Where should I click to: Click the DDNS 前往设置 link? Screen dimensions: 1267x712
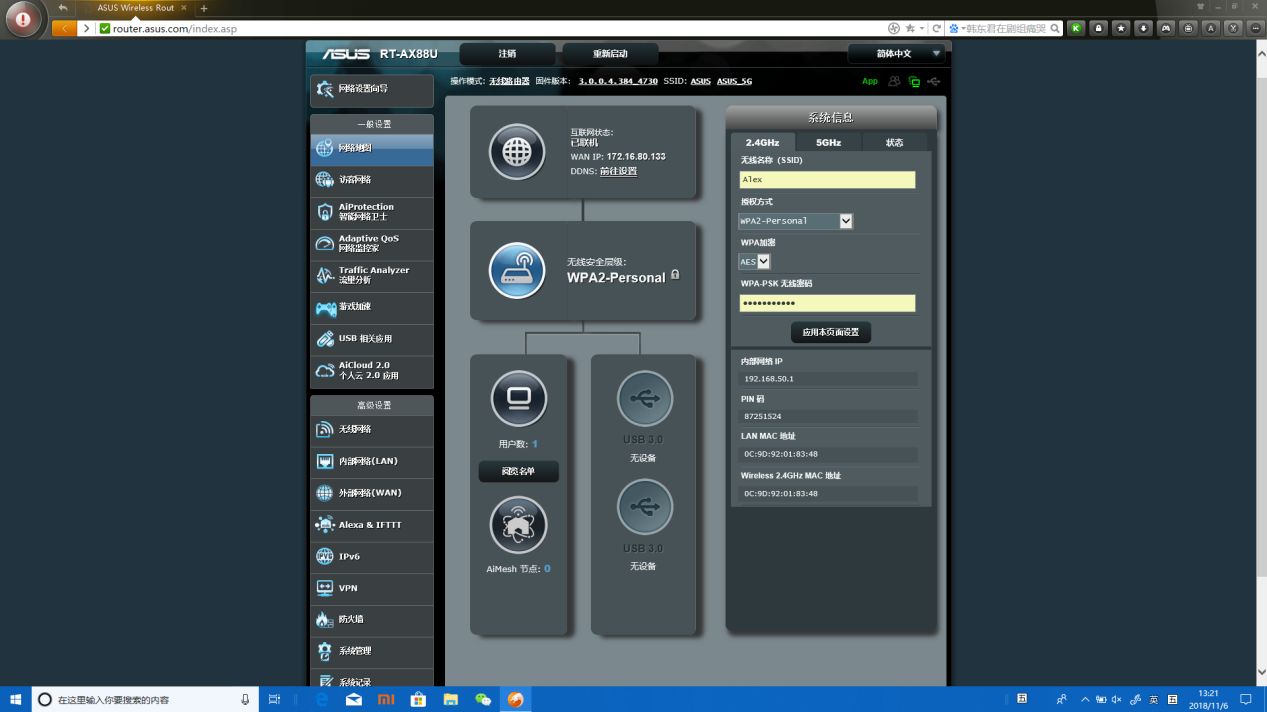[x=618, y=171]
